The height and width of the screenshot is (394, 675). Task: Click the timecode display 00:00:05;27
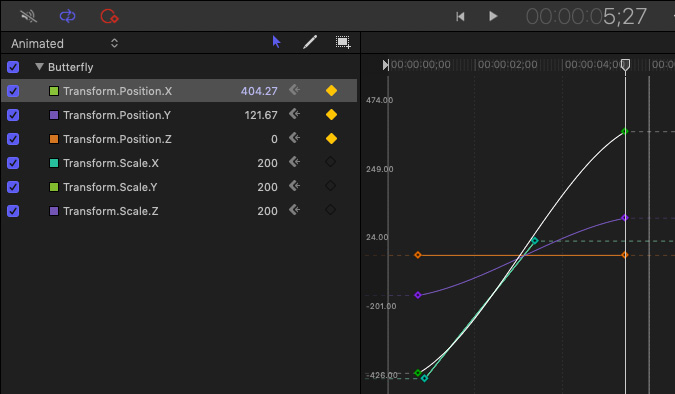(586, 17)
